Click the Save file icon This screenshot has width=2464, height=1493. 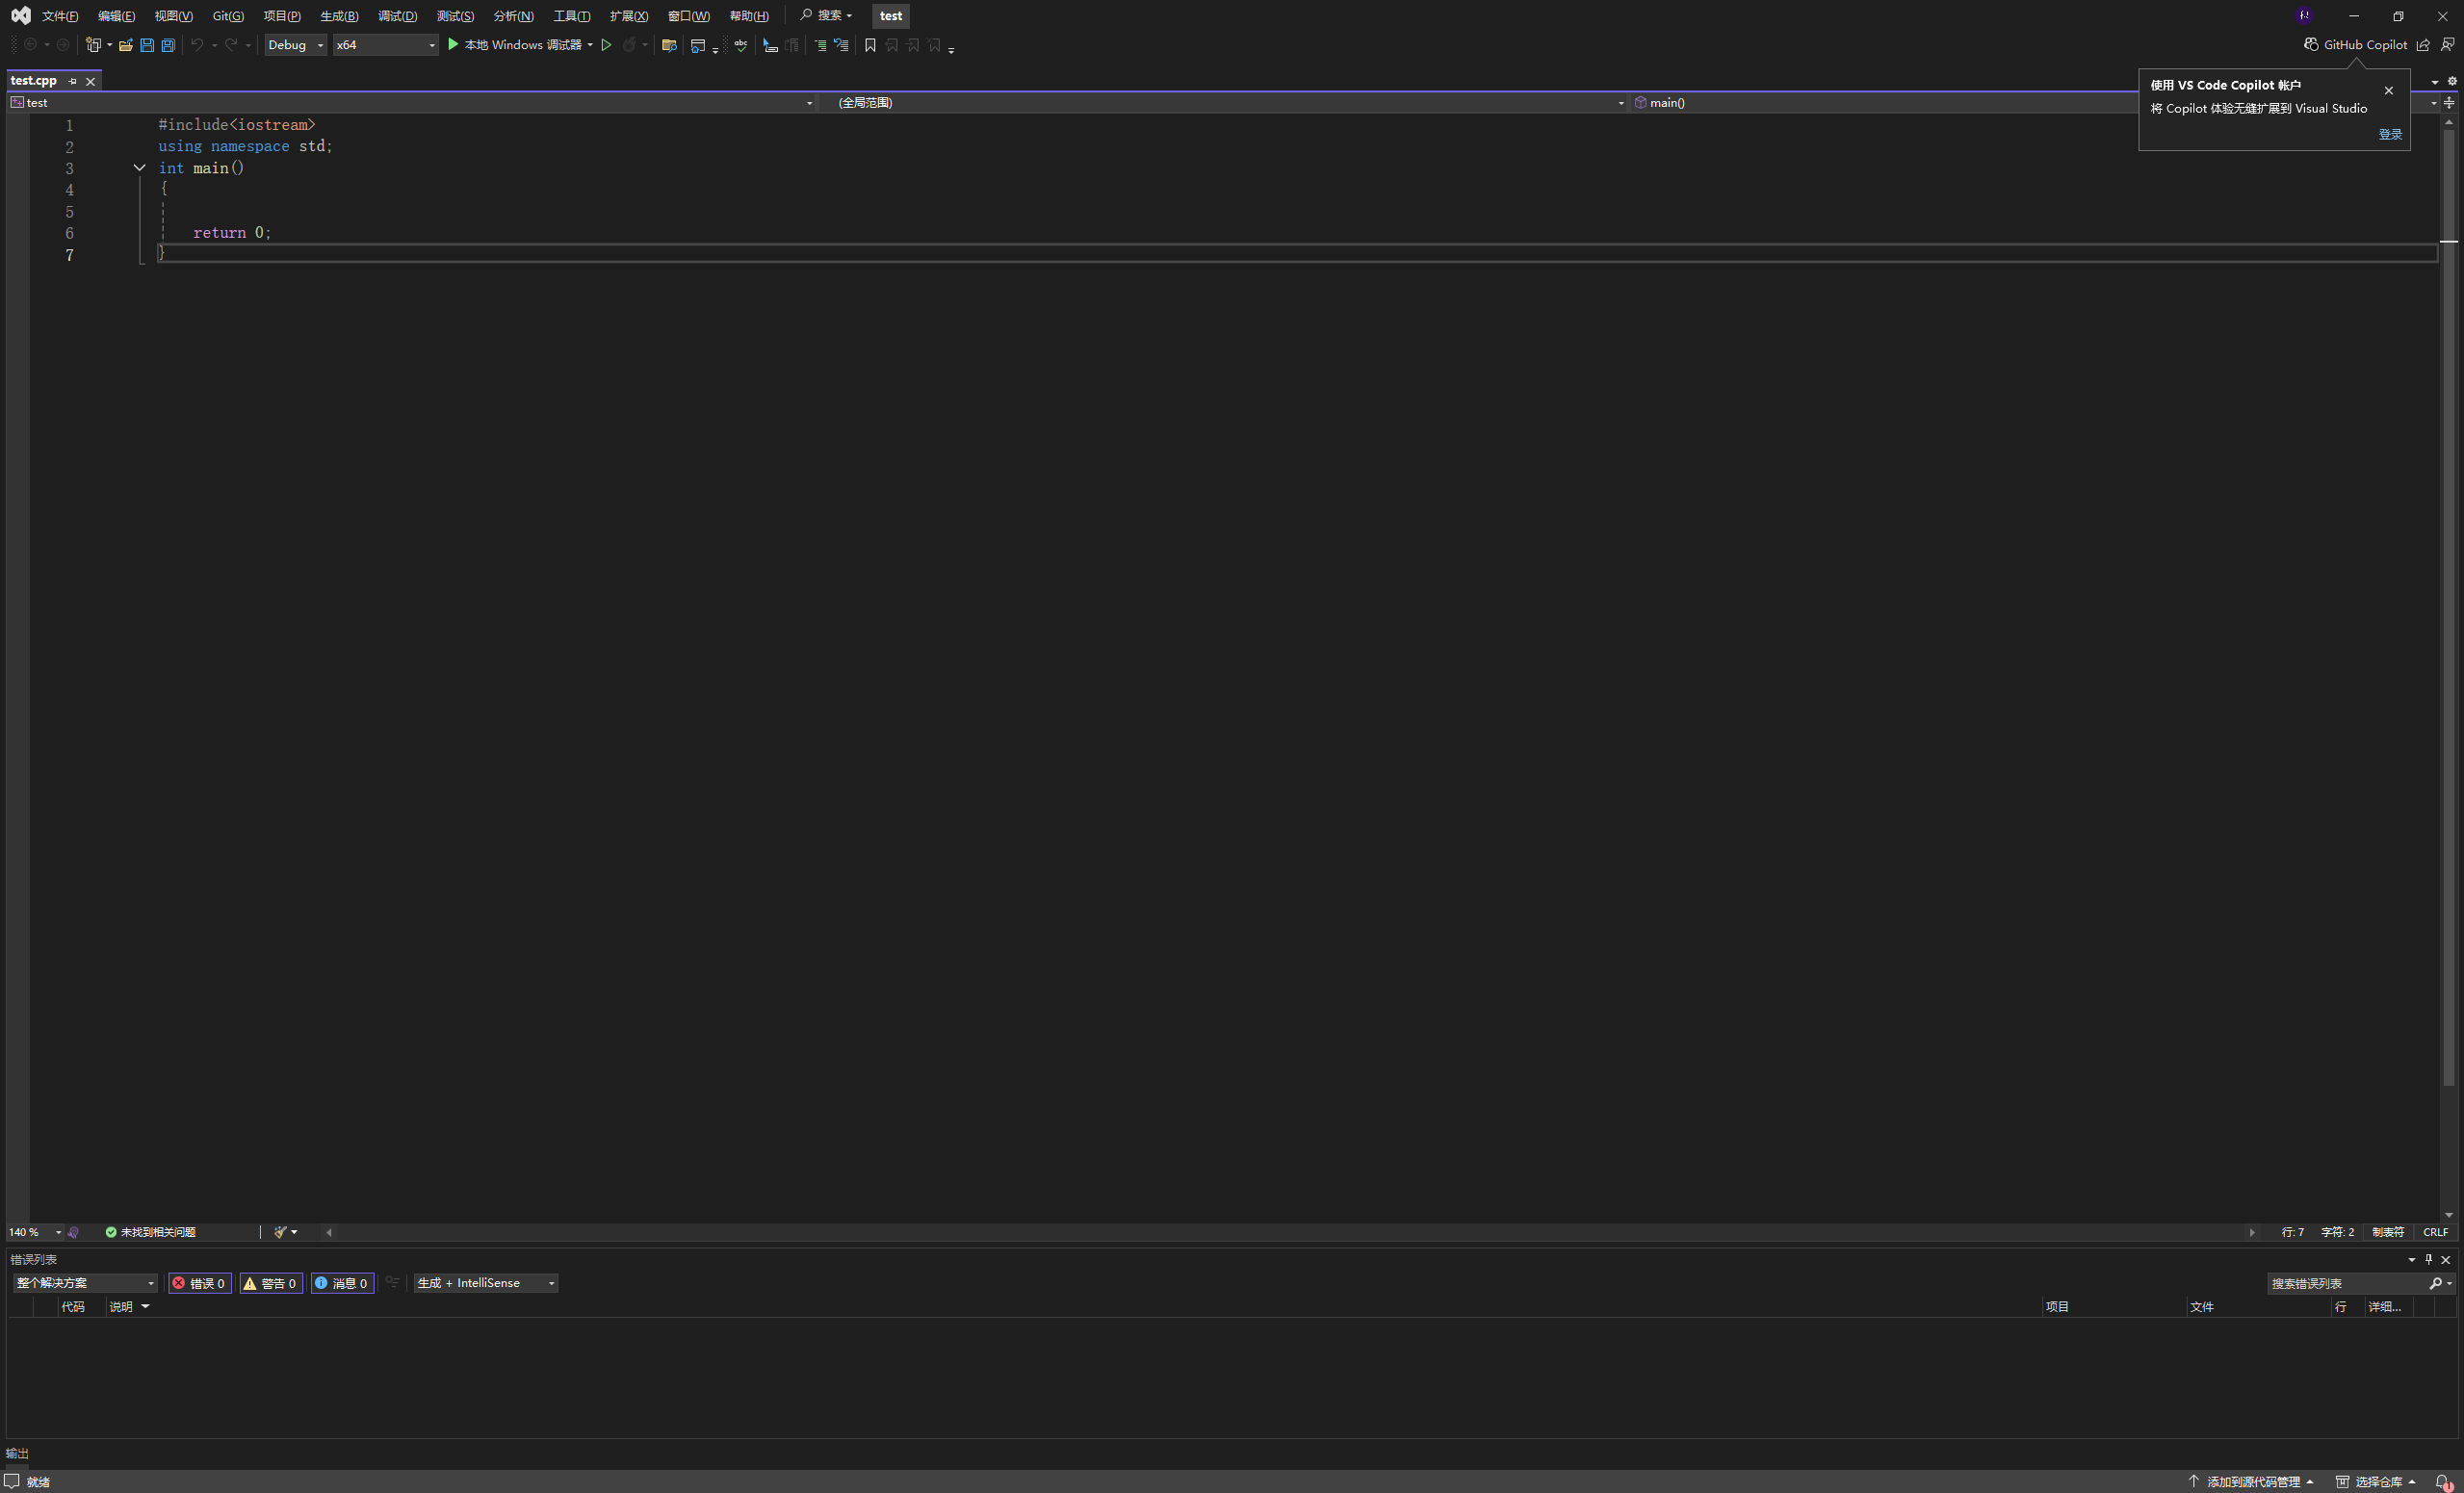147,45
